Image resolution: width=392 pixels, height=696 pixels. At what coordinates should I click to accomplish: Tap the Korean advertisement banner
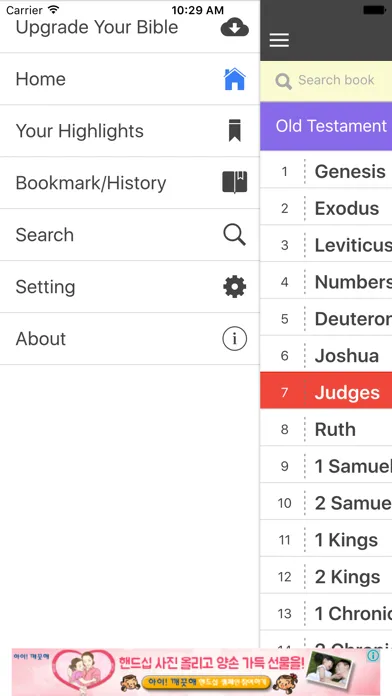click(196, 672)
